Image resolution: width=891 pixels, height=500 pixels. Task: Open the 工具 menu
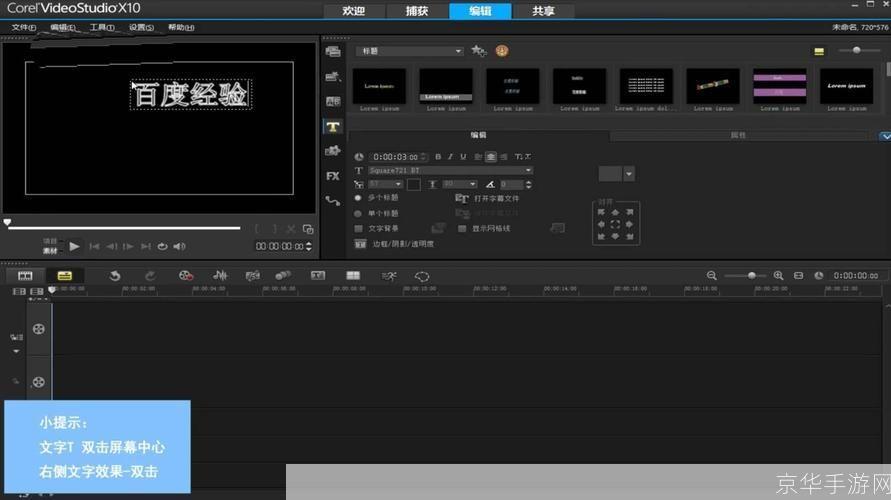(x=102, y=27)
